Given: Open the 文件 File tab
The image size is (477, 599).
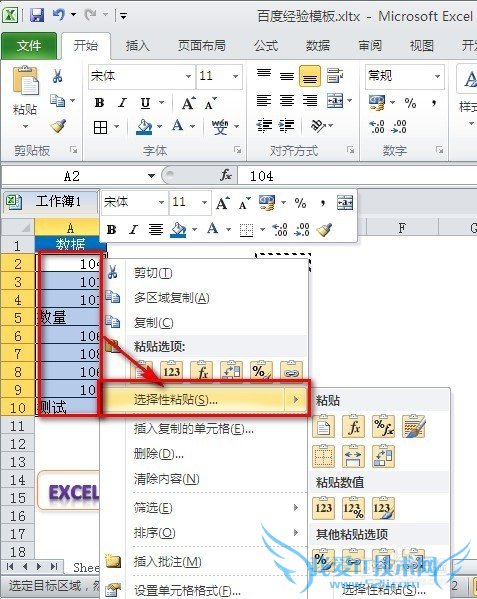Looking at the screenshot, I should [x=29, y=46].
